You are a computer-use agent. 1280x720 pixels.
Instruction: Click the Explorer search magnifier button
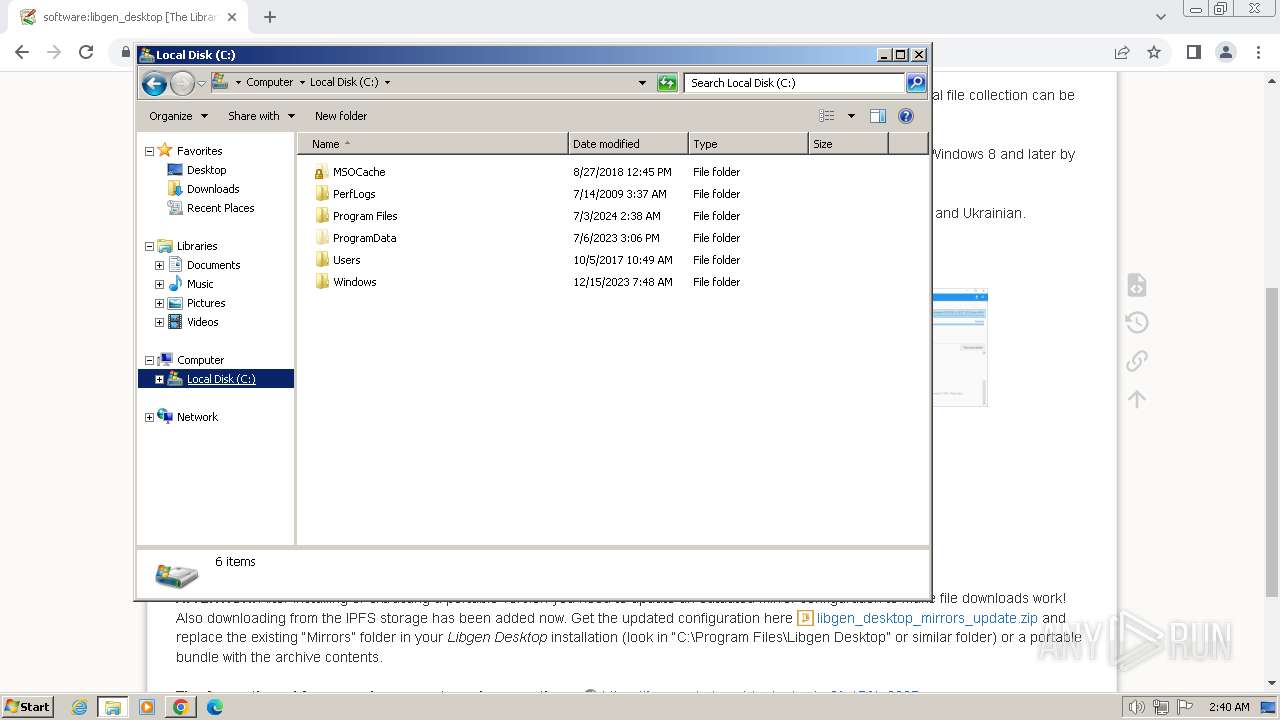click(x=916, y=83)
